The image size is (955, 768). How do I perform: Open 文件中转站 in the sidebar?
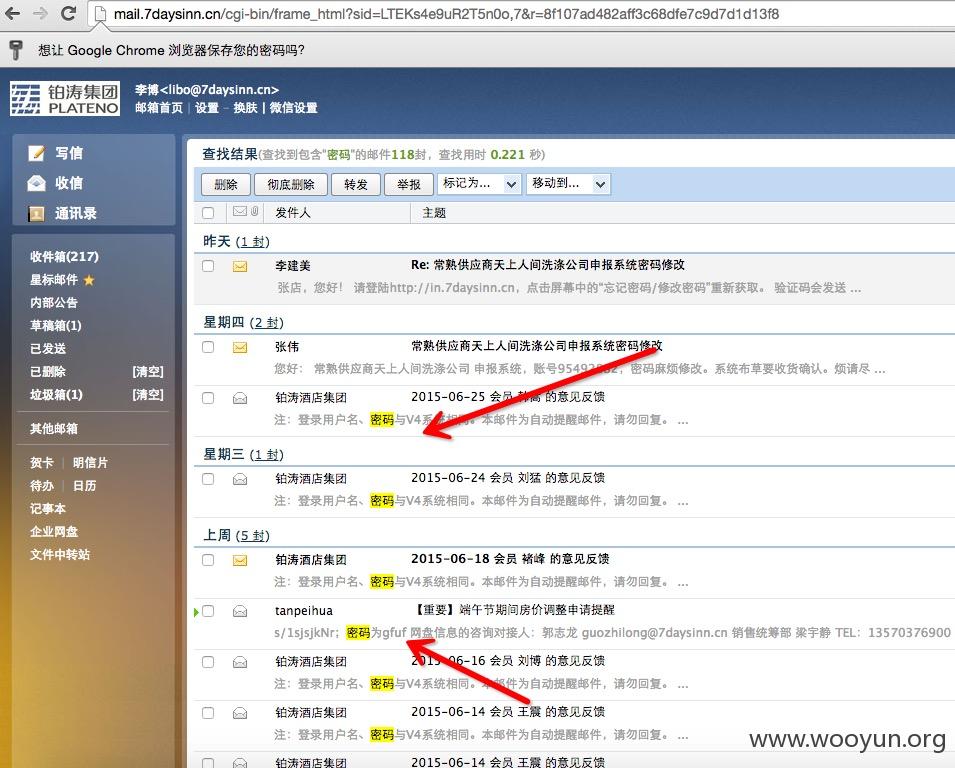(60, 554)
